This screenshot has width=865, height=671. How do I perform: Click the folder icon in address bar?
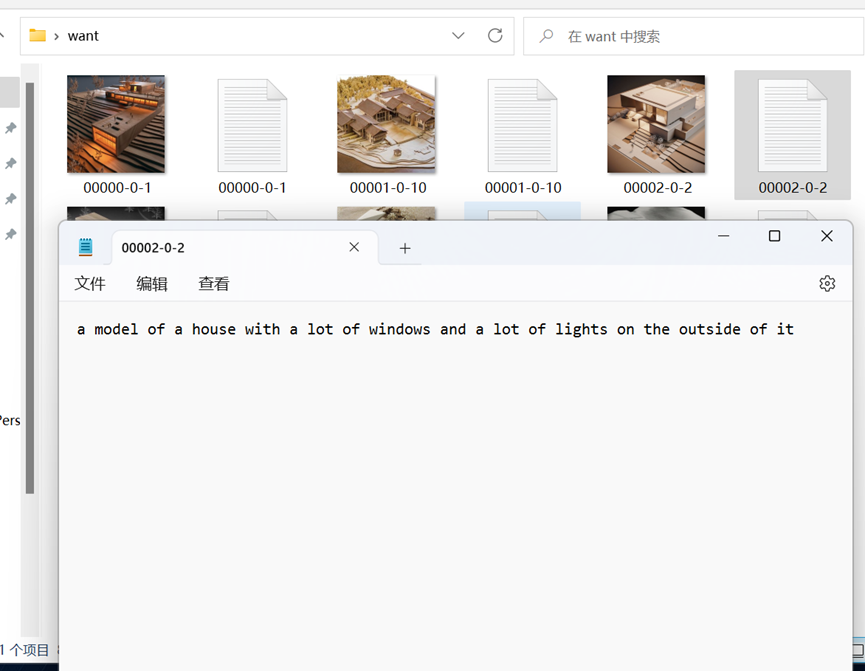coord(38,35)
